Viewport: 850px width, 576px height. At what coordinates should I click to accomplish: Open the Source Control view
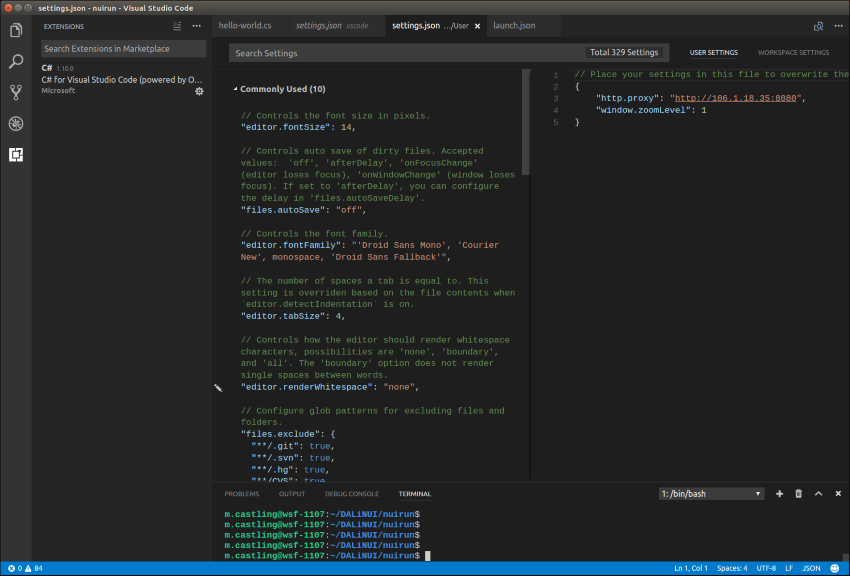(x=16, y=93)
